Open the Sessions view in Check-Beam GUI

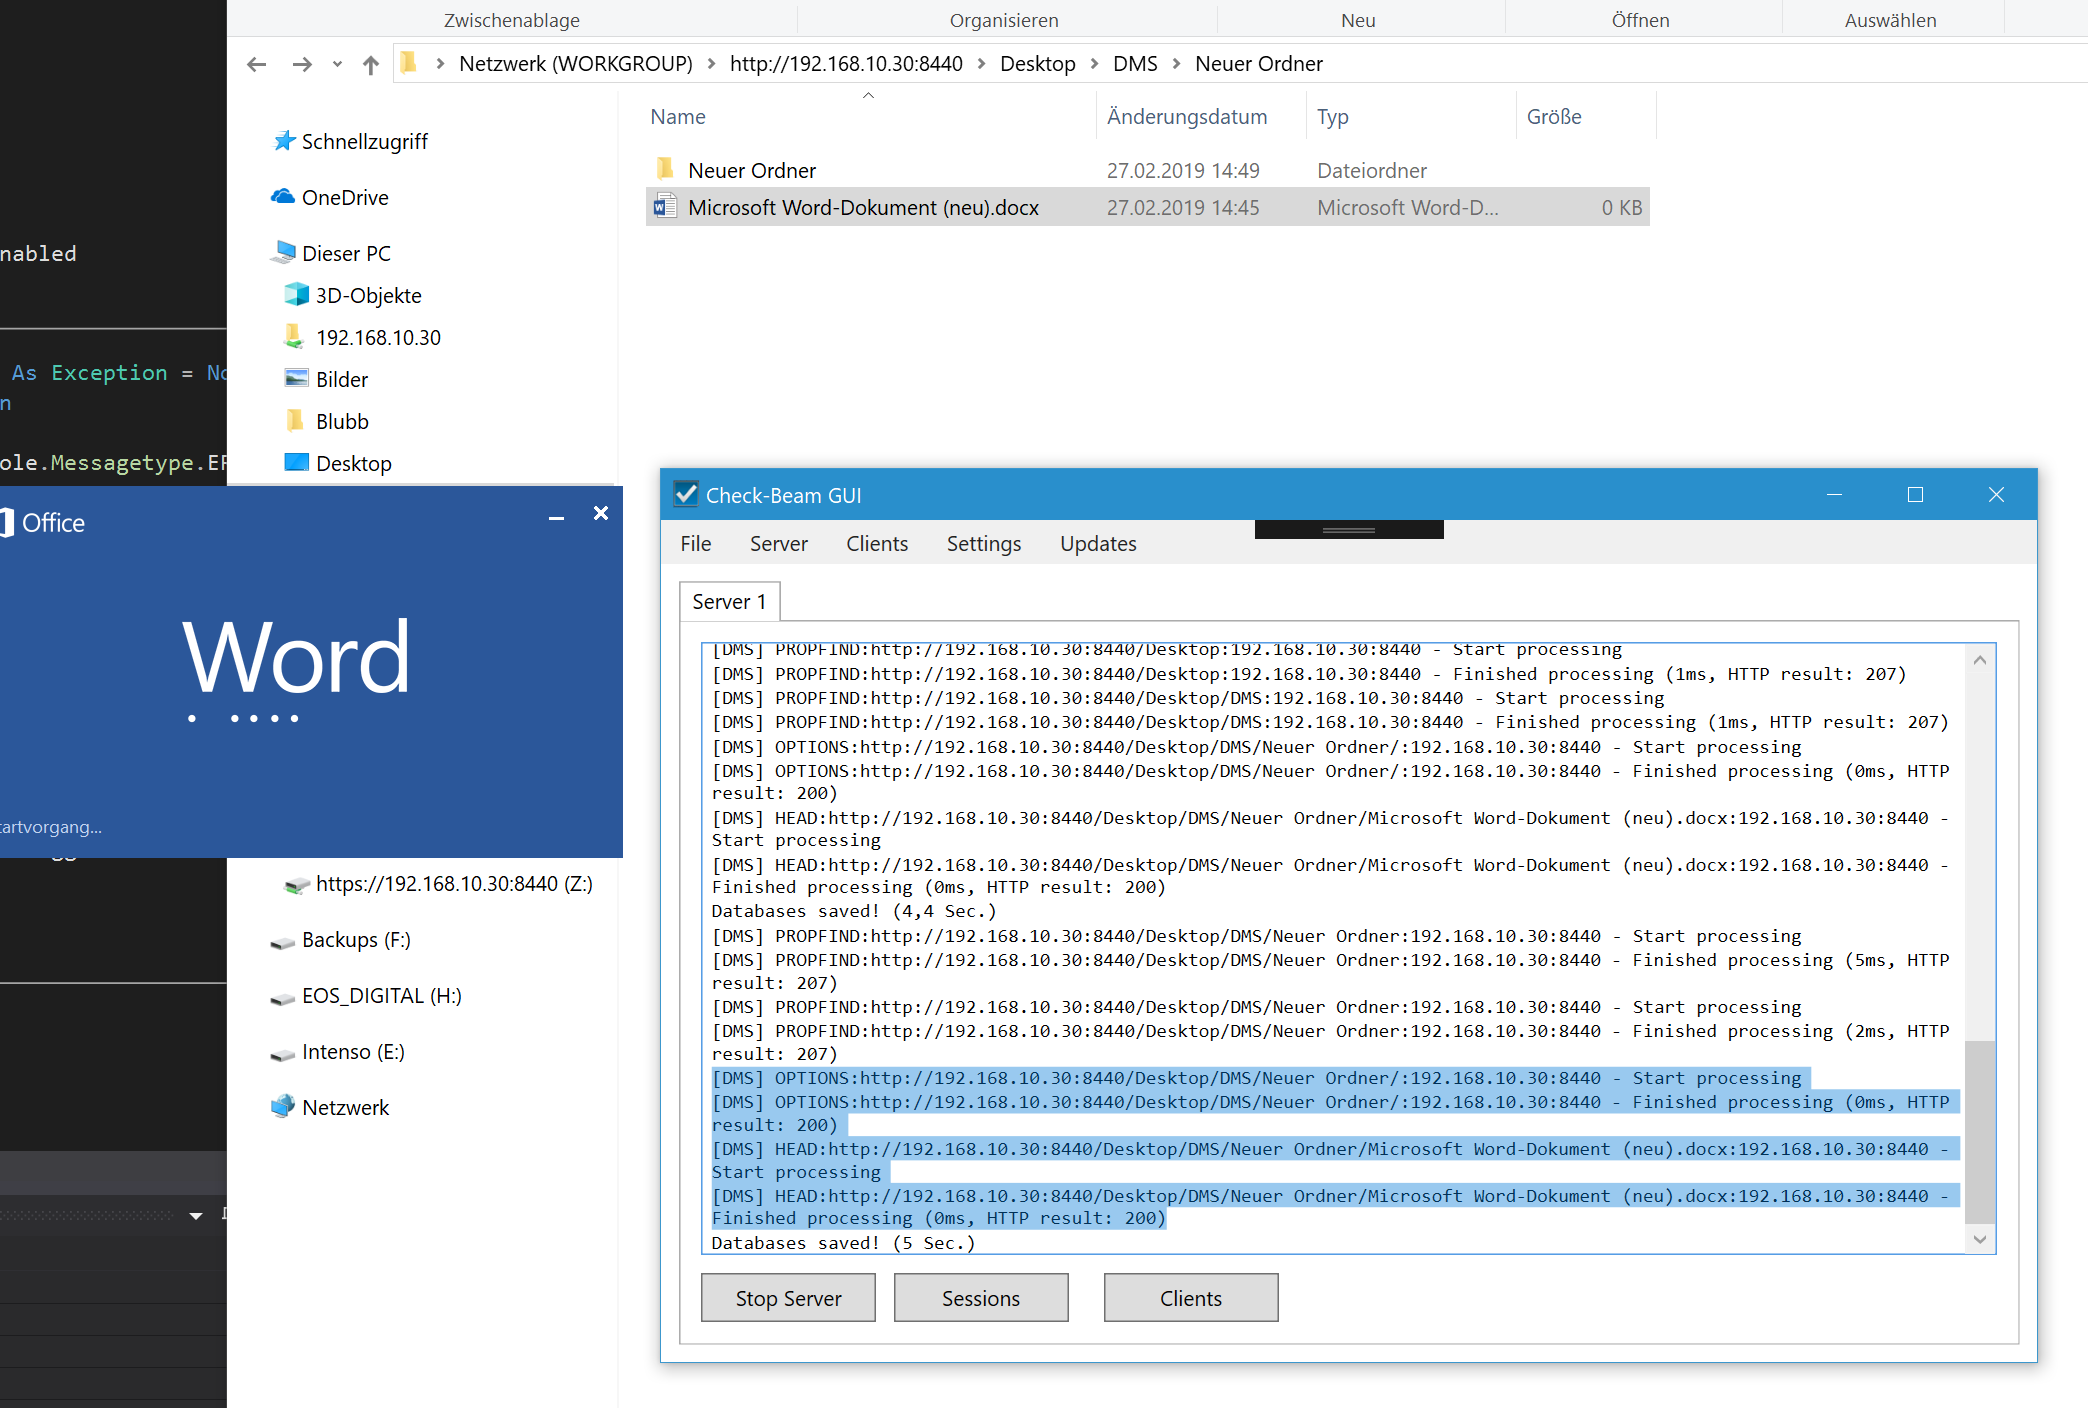(980, 1297)
